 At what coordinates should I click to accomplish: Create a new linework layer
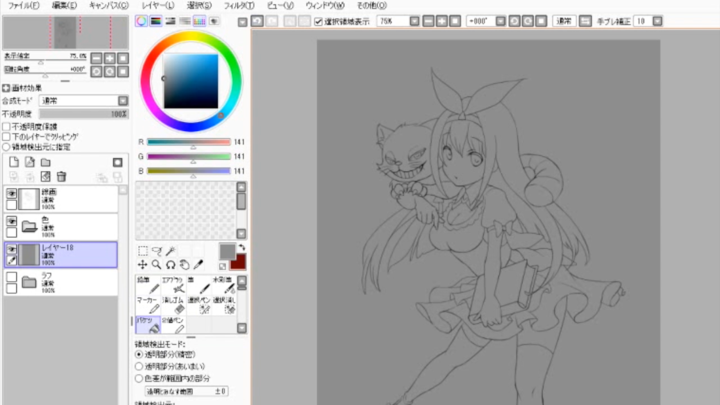click(30, 162)
